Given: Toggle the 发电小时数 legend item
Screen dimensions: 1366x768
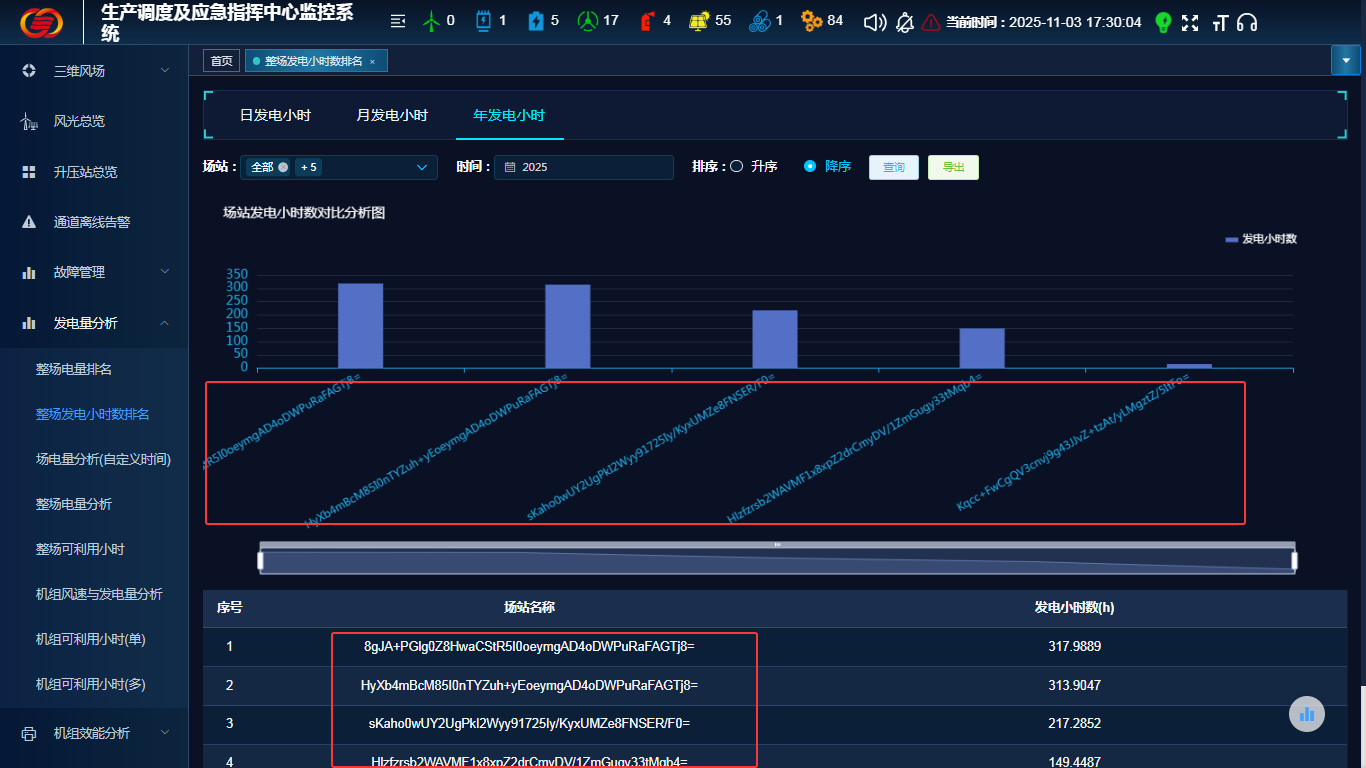Looking at the screenshot, I should click(x=1261, y=239).
